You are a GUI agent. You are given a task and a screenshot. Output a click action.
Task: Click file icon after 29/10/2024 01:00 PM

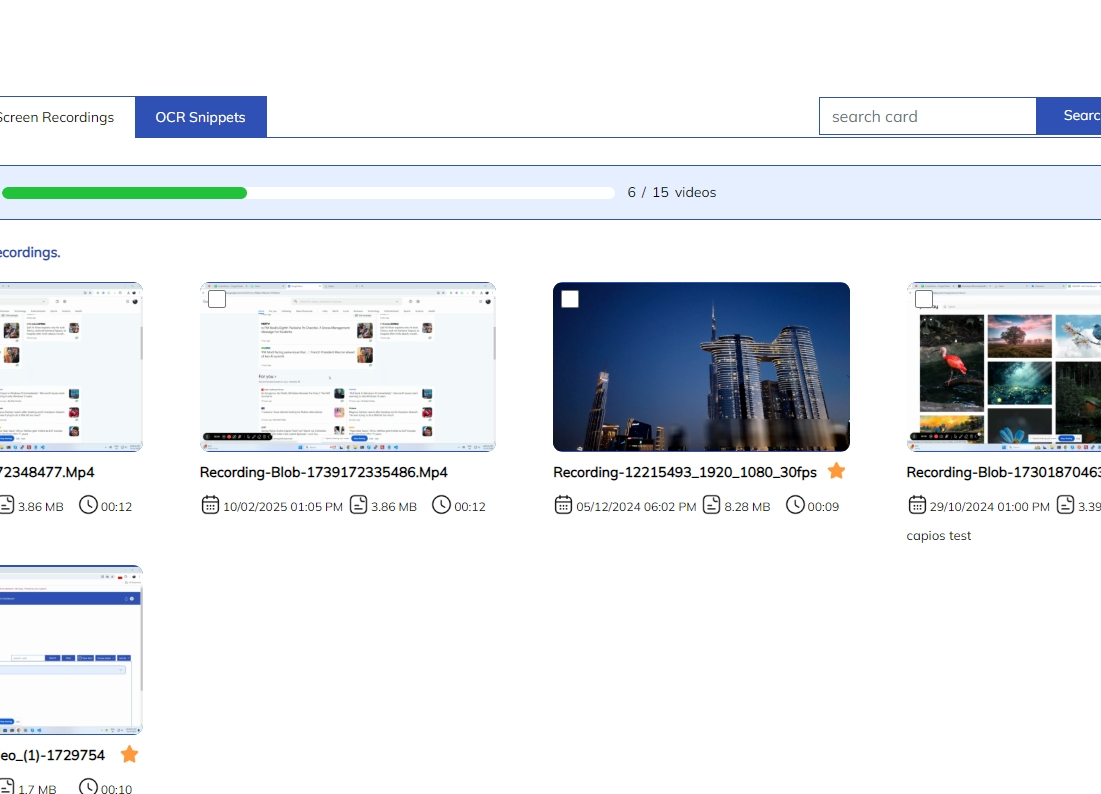coord(1065,505)
